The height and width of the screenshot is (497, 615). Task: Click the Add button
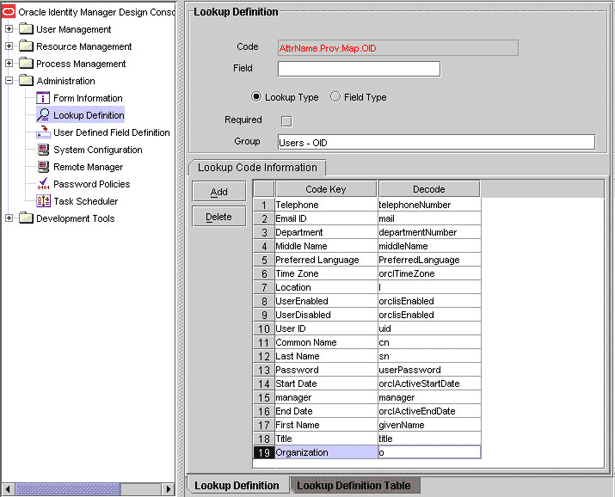coord(219,191)
